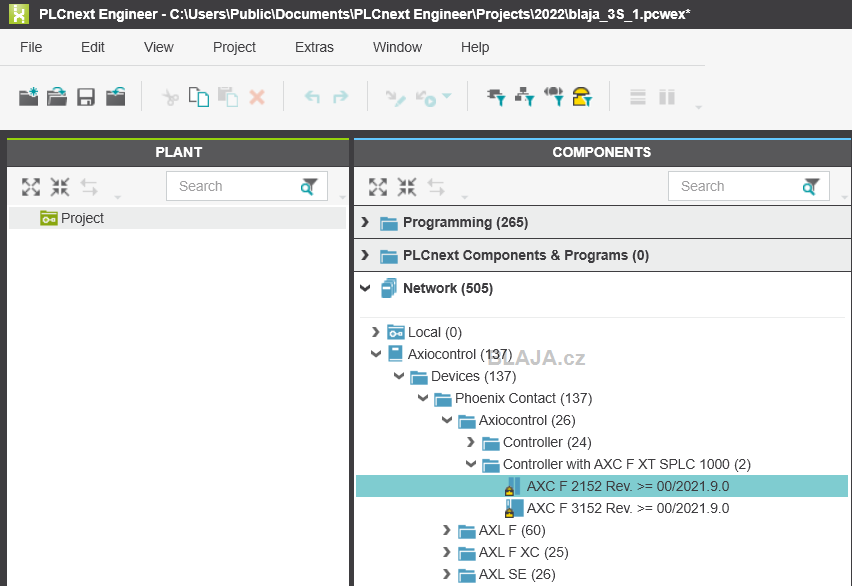Screen dimensions: 852x586
Task: Open the Help menu
Action: (x=475, y=47)
